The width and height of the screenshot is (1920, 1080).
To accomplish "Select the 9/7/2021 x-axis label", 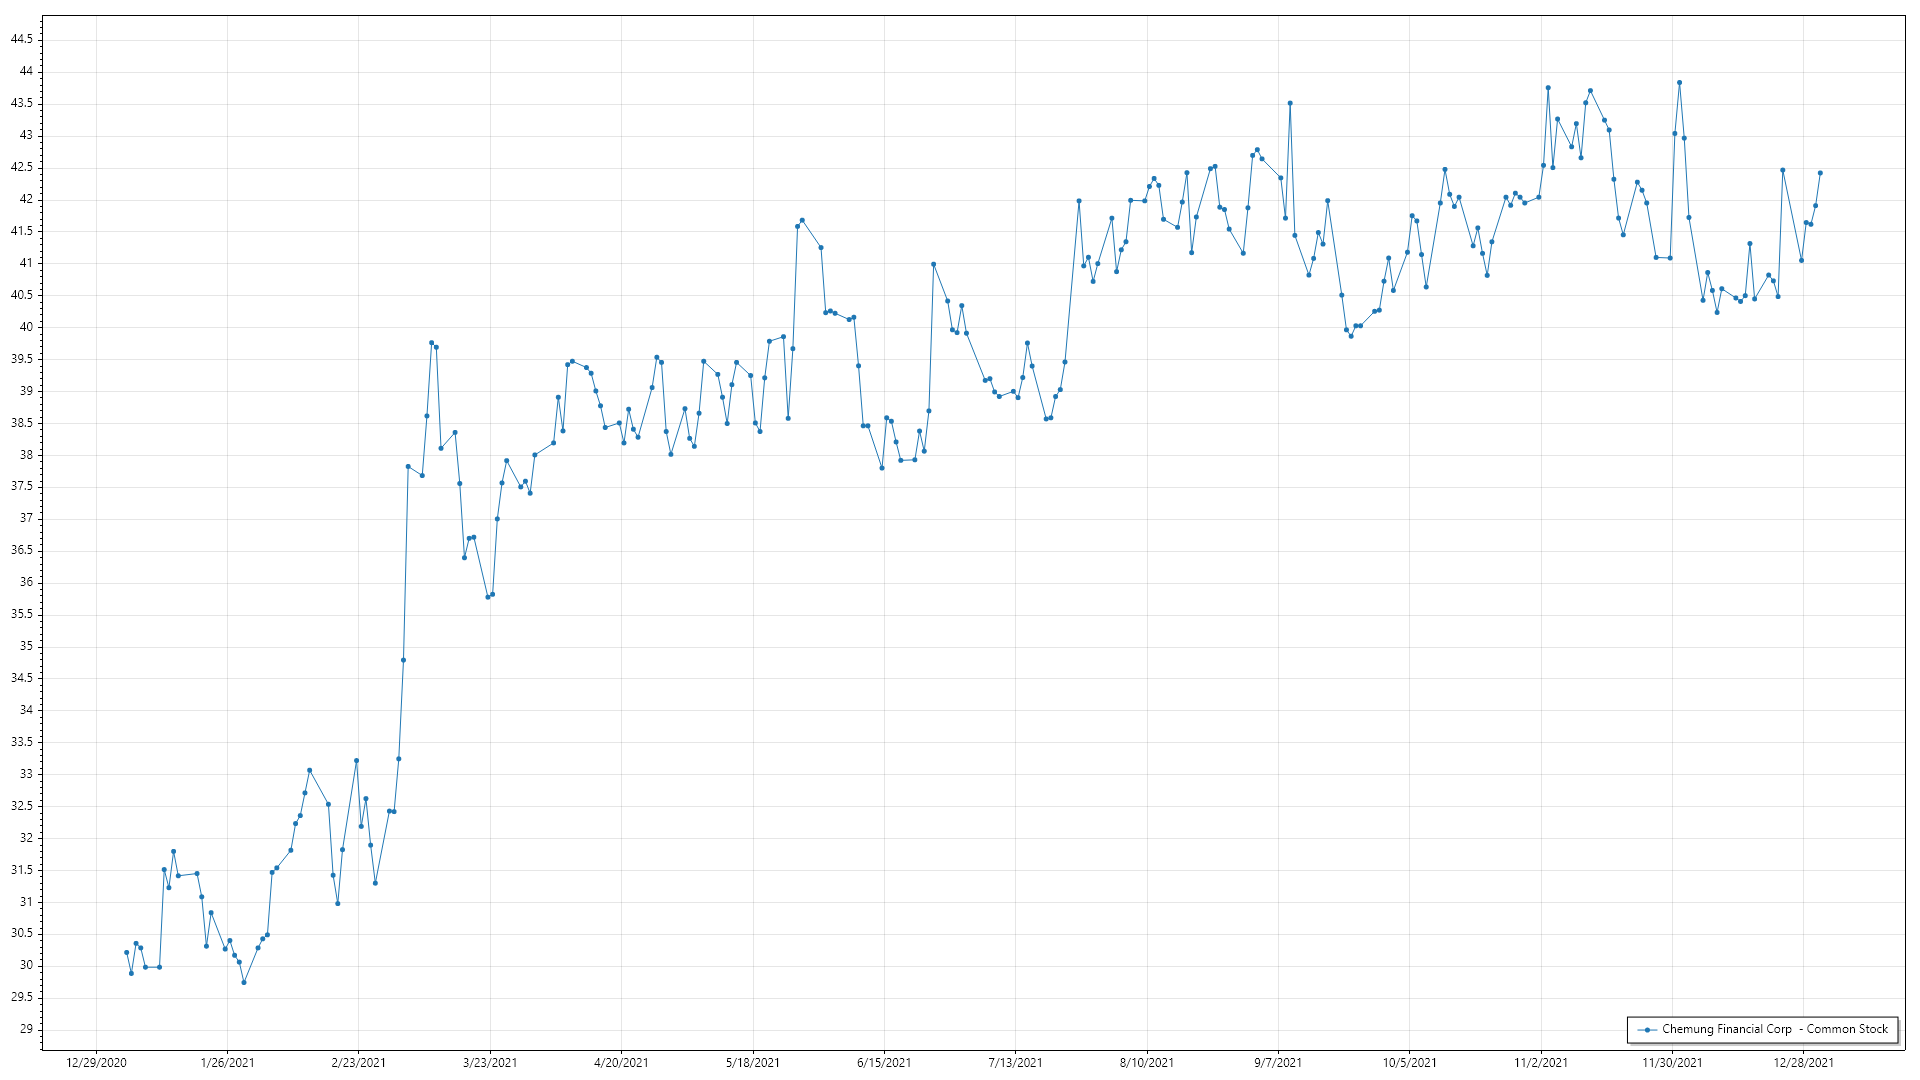I will (1278, 1062).
